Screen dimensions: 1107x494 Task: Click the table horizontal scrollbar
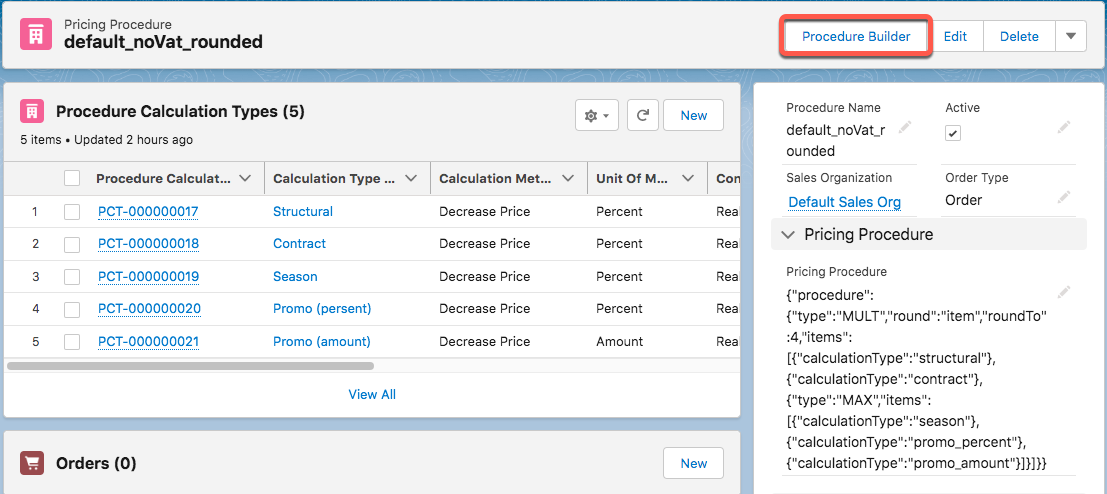pos(190,366)
